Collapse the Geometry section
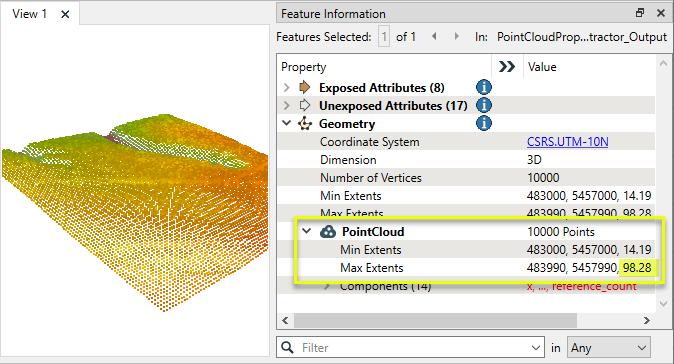 [x=287, y=123]
